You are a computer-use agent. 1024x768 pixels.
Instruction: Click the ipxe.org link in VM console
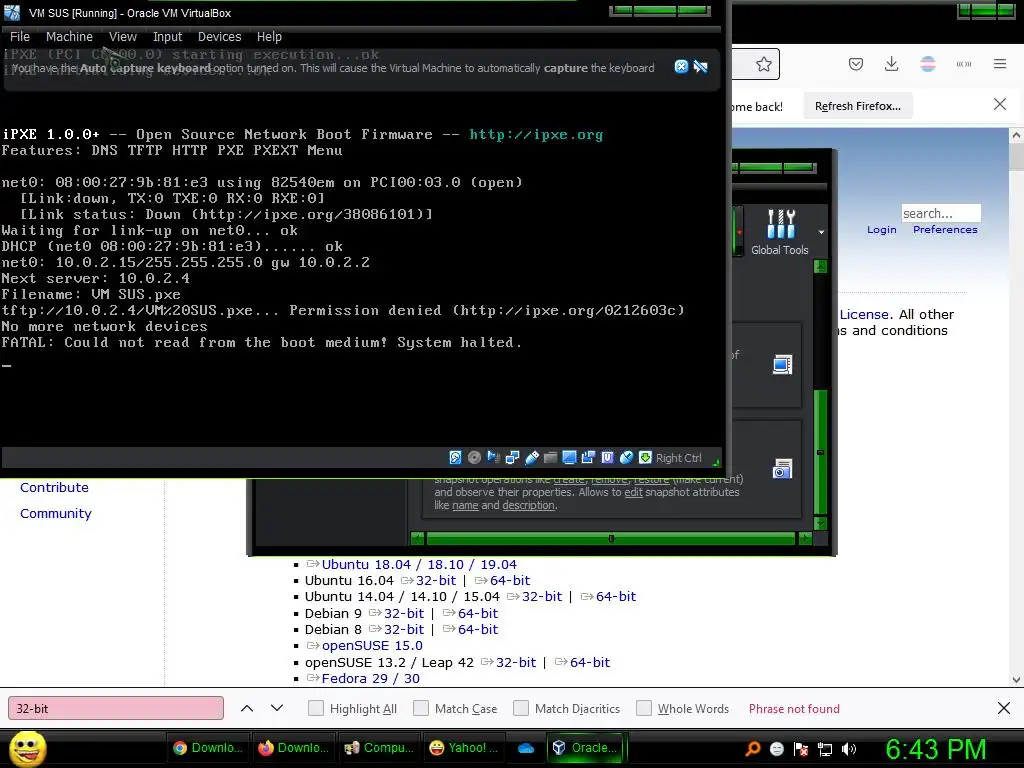pos(536,135)
